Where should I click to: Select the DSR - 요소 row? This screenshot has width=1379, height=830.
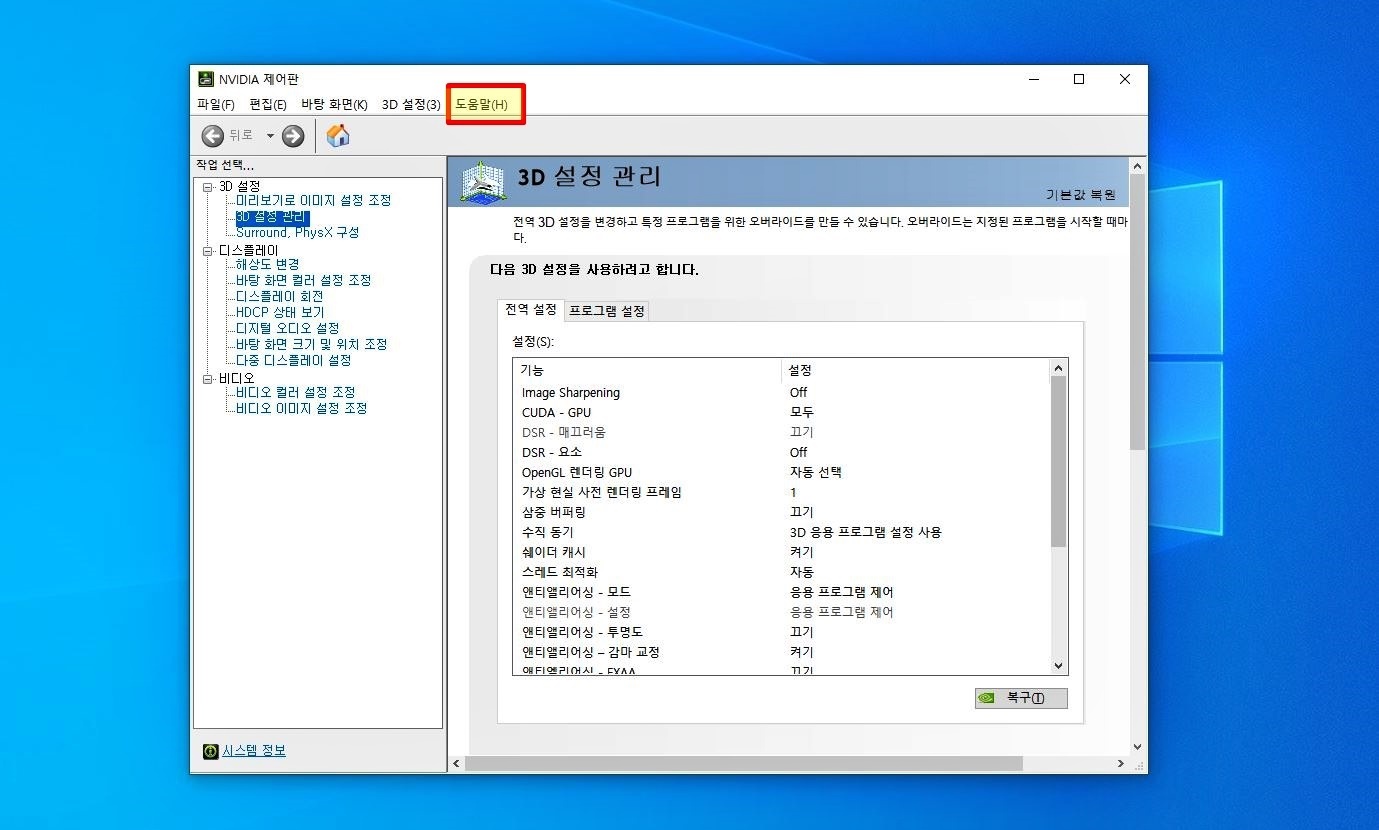[x=782, y=452]
